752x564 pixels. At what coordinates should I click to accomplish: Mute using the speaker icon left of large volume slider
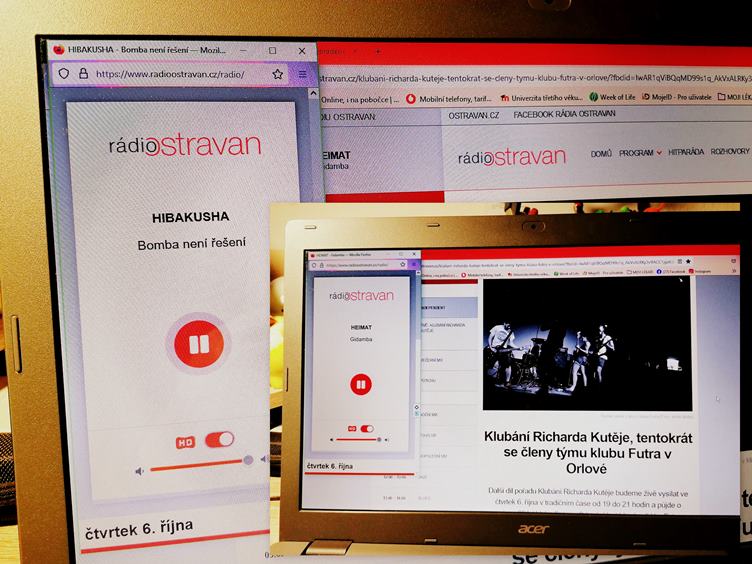(x=140, y=471)
